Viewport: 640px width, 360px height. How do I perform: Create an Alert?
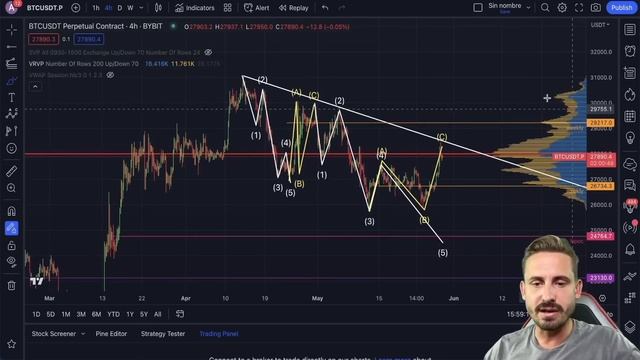pos(256,8)
